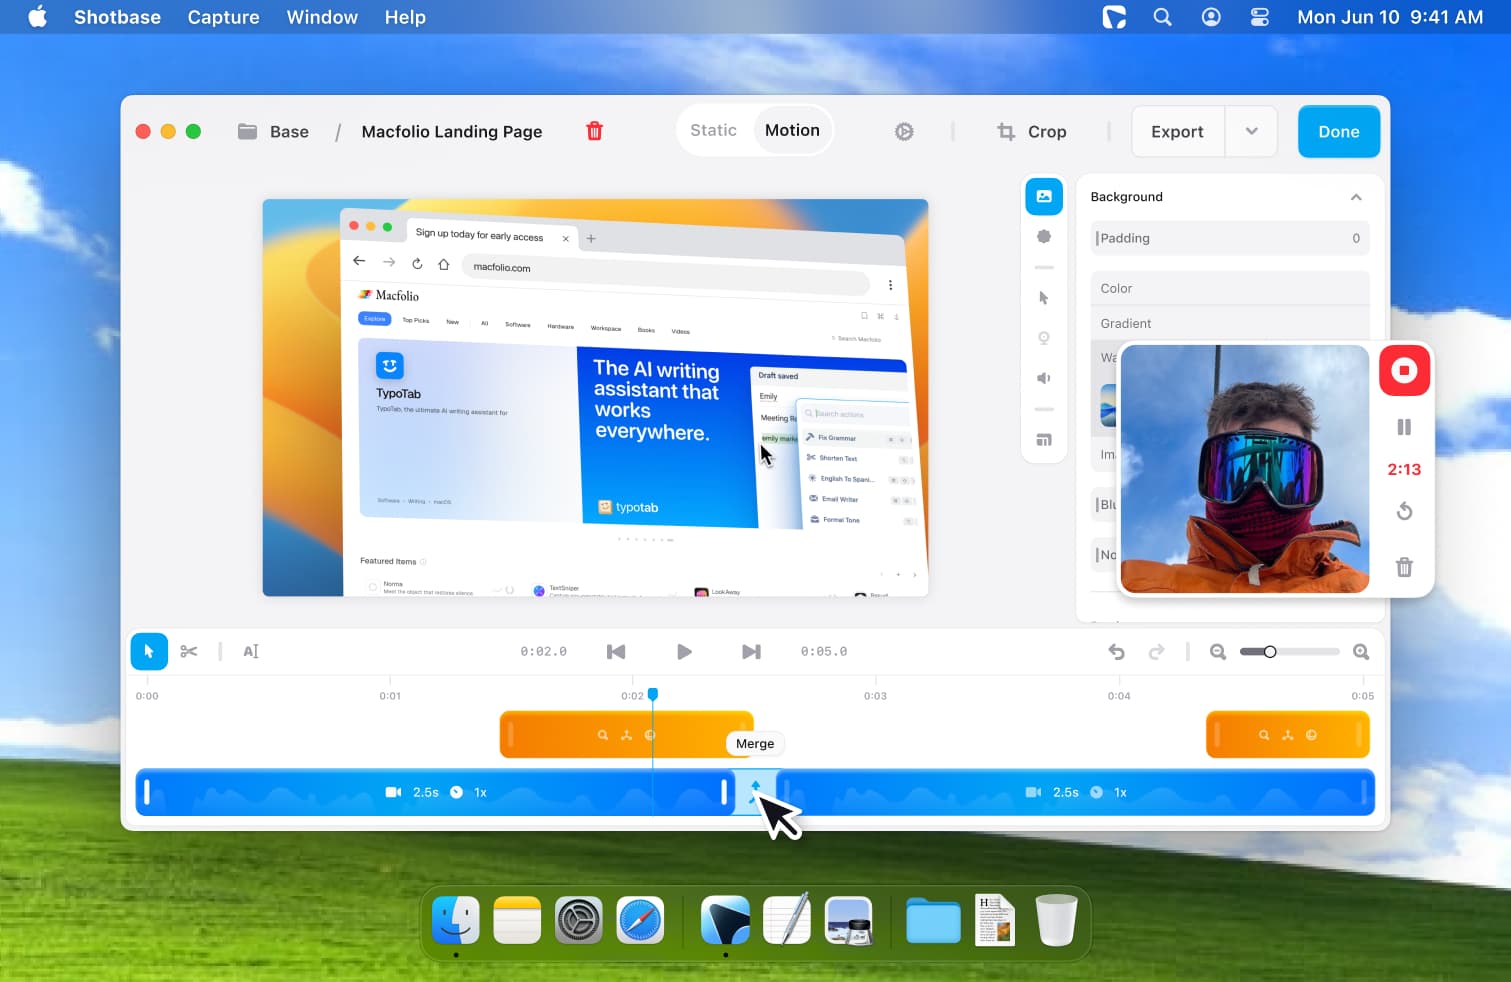The width and height of the screenshot is (1511, 982).
Task: Click the Shotbase icon in the menu bar
Action: pyautogui.click(x=1114, y=17)
